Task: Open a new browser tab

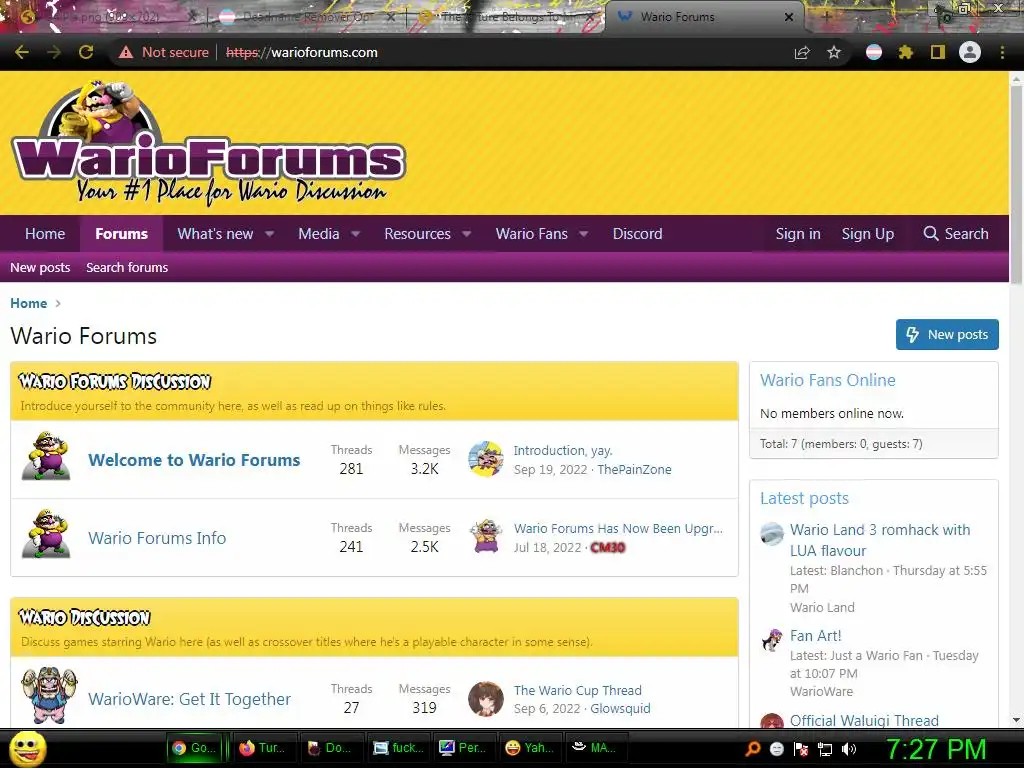Action: (825, 17)
